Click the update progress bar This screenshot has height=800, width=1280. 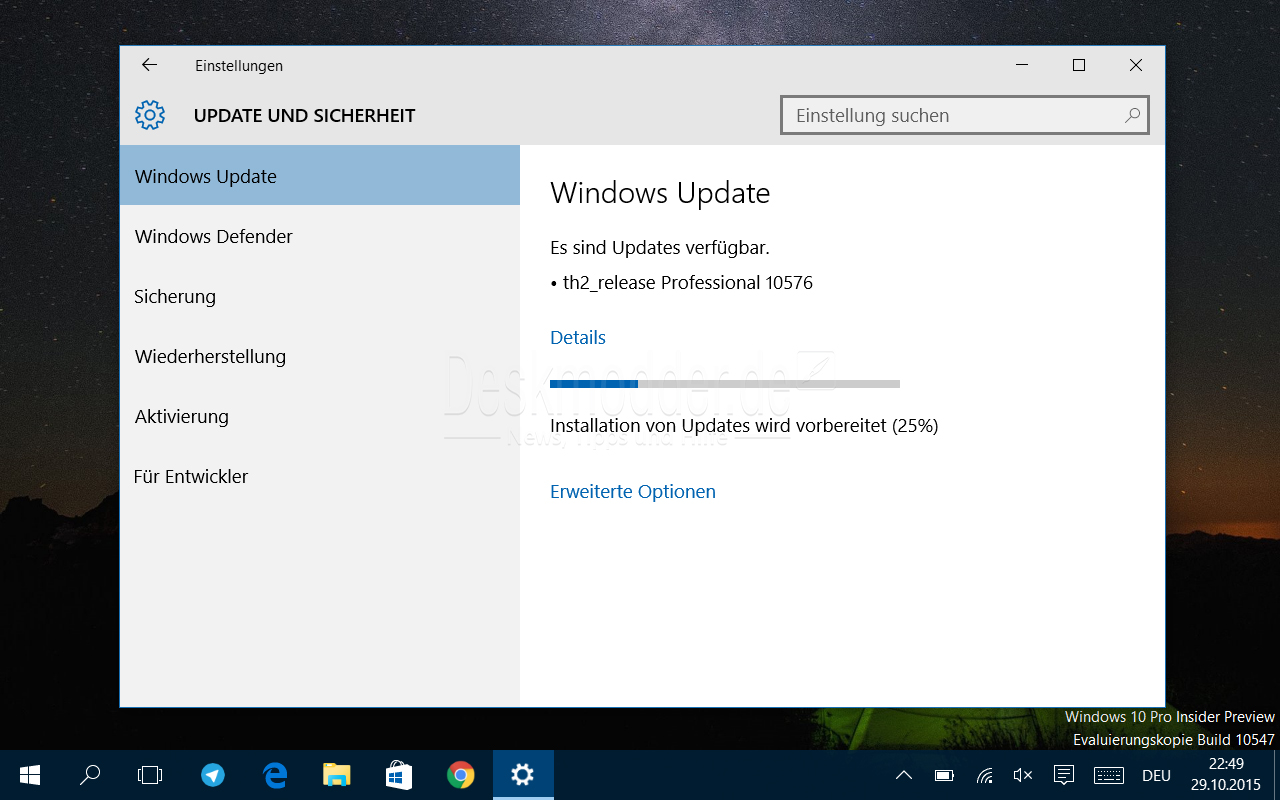[x=725, y=384]
